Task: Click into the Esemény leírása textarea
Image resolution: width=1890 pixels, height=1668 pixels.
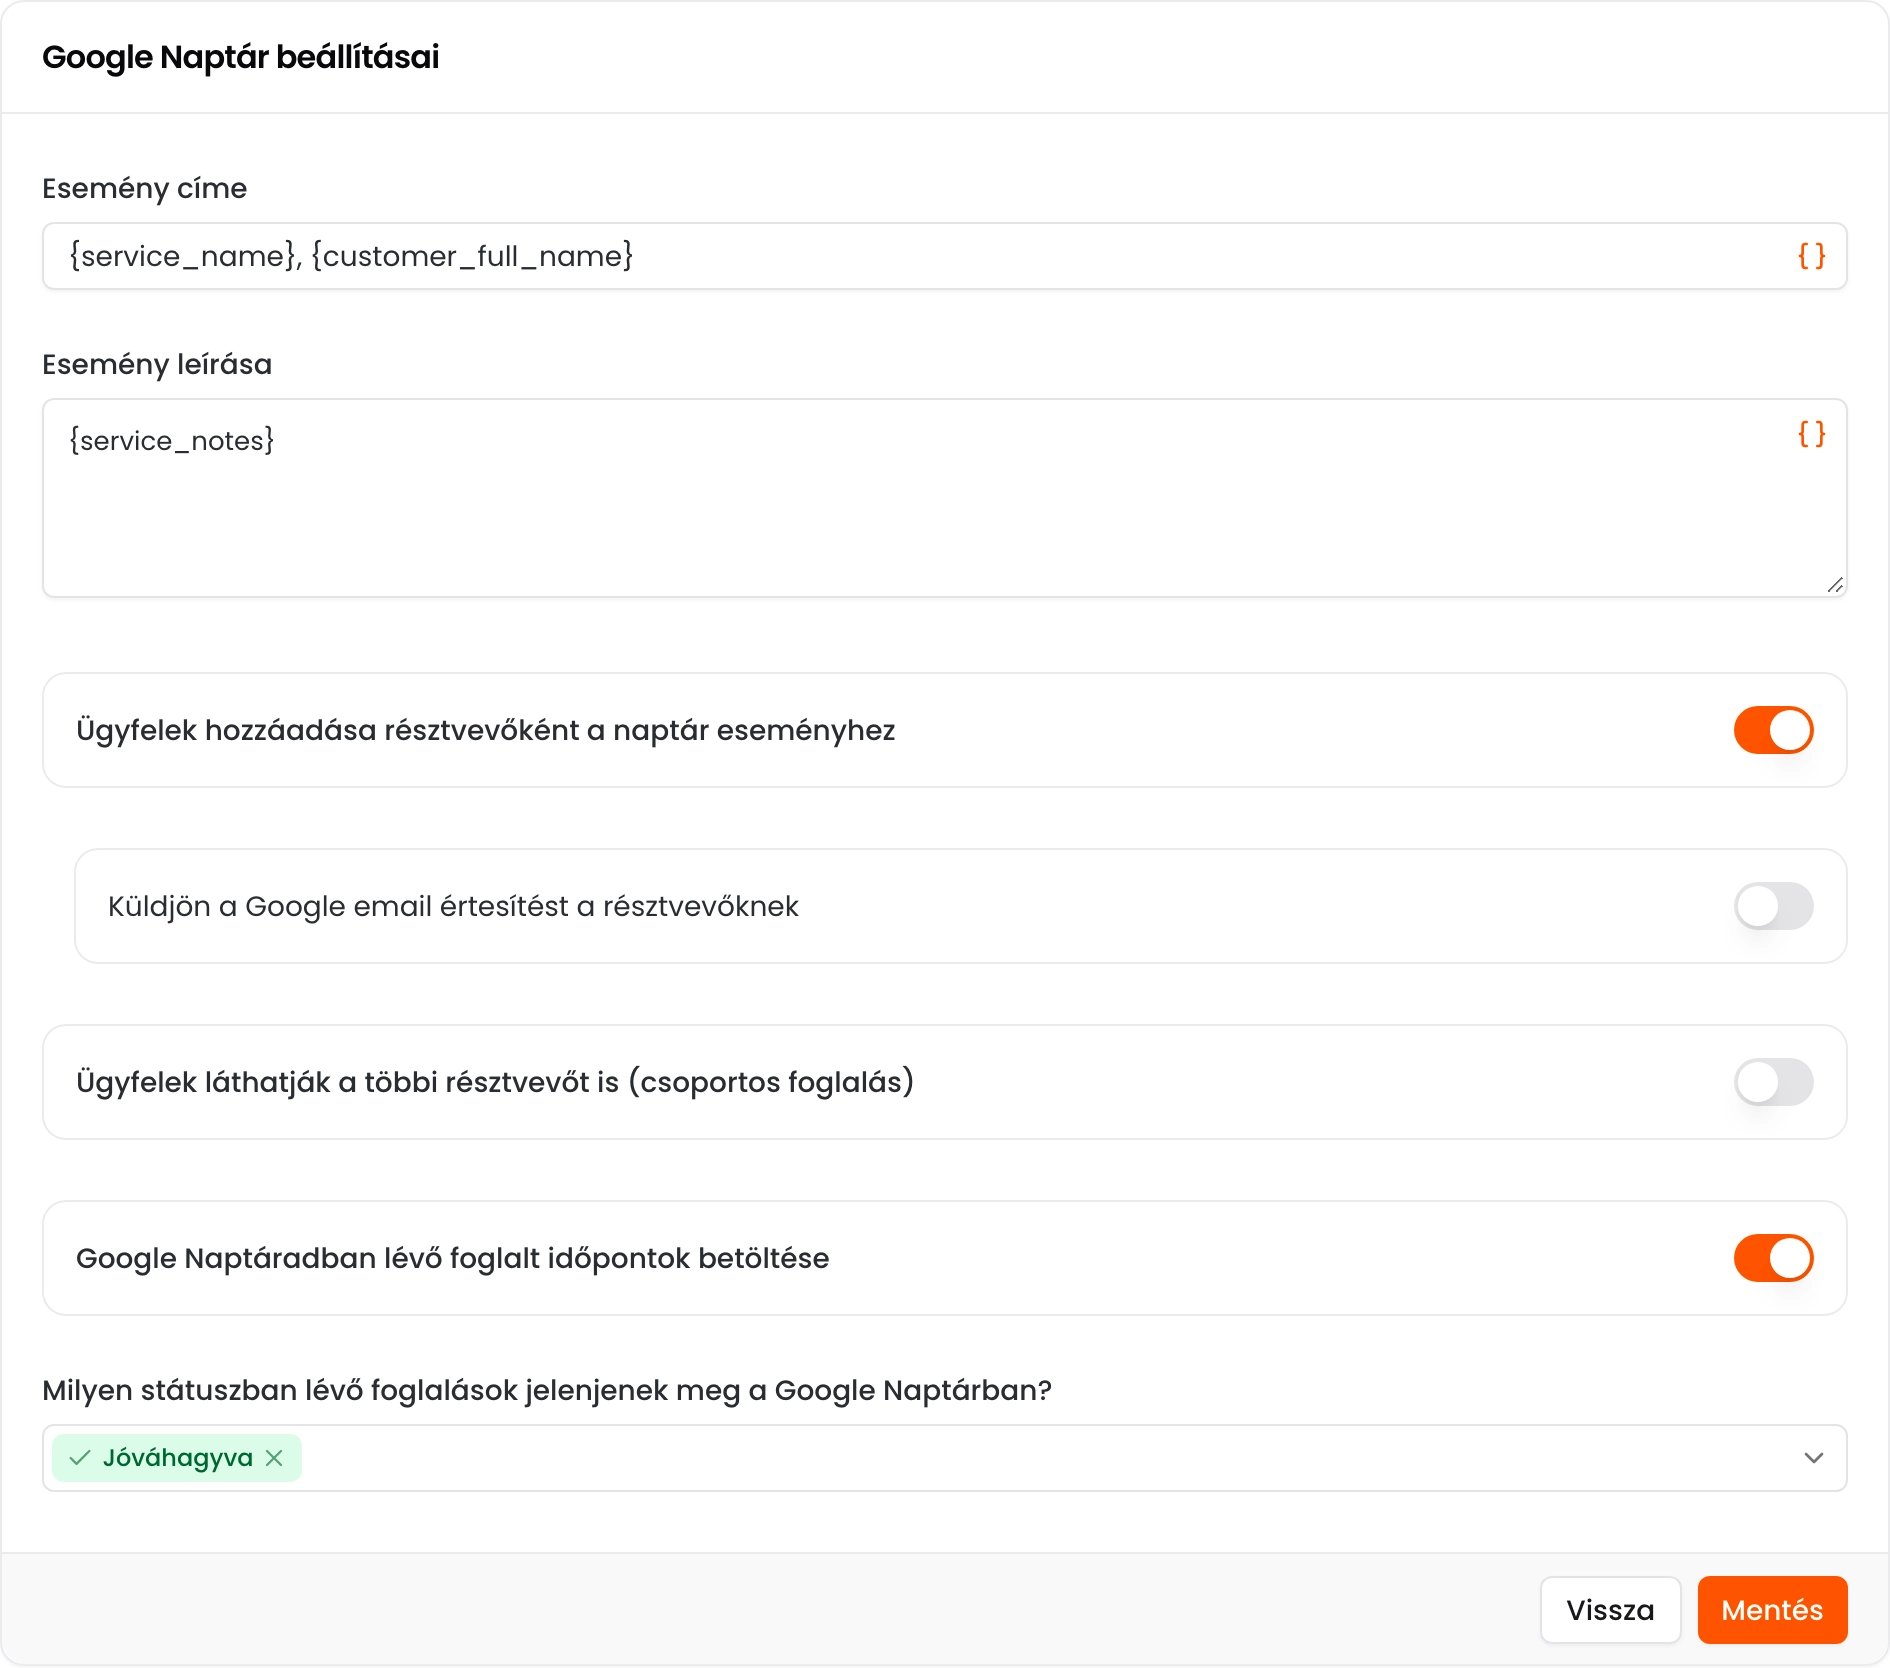Action: (944, 498)
